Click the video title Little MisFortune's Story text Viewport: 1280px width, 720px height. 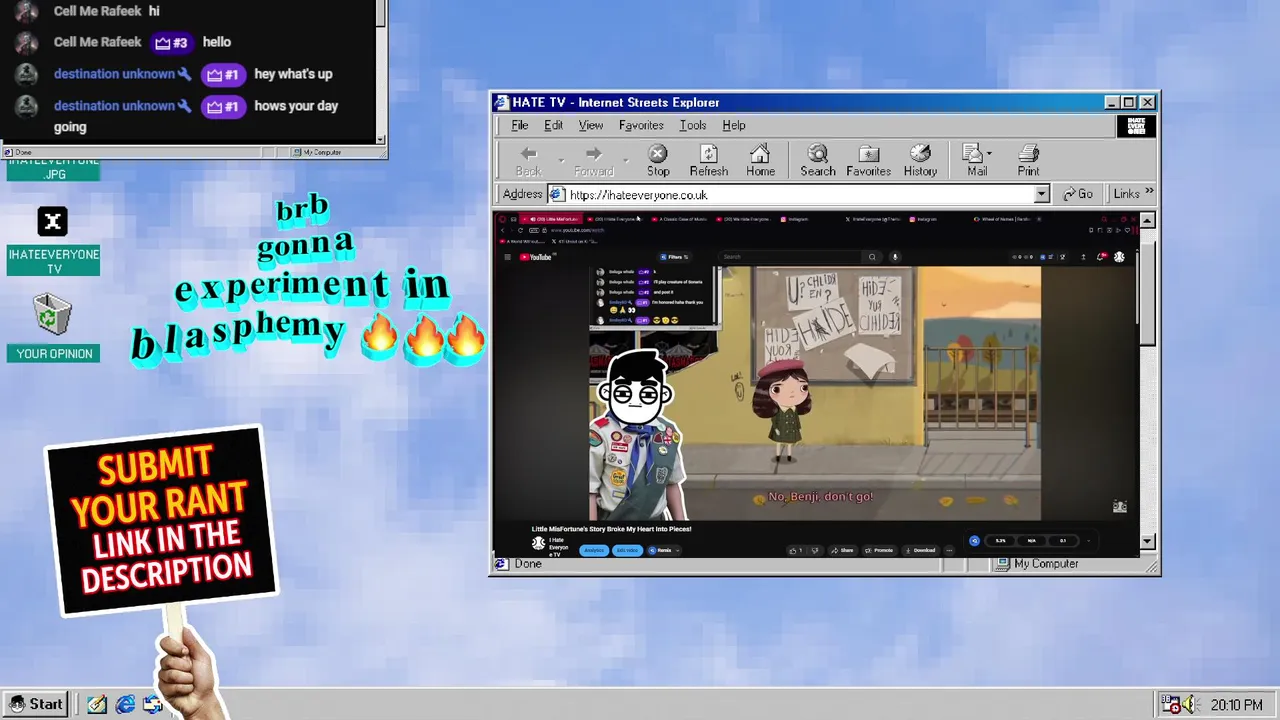tap(611, 529)
